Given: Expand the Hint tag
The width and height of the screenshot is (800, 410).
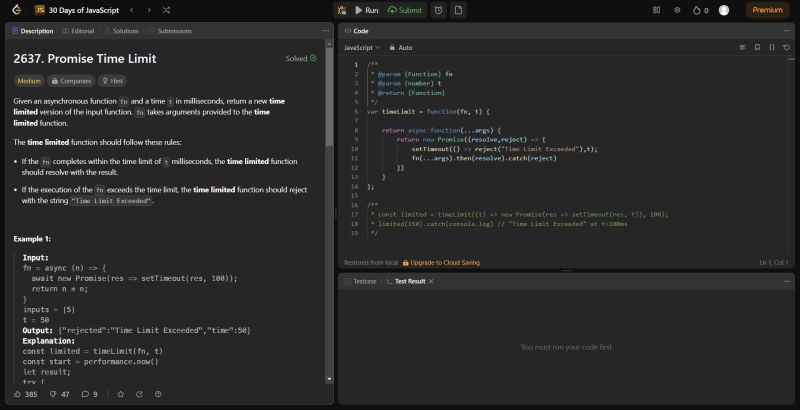Looking at the screenshot, I should coord(113,80).
